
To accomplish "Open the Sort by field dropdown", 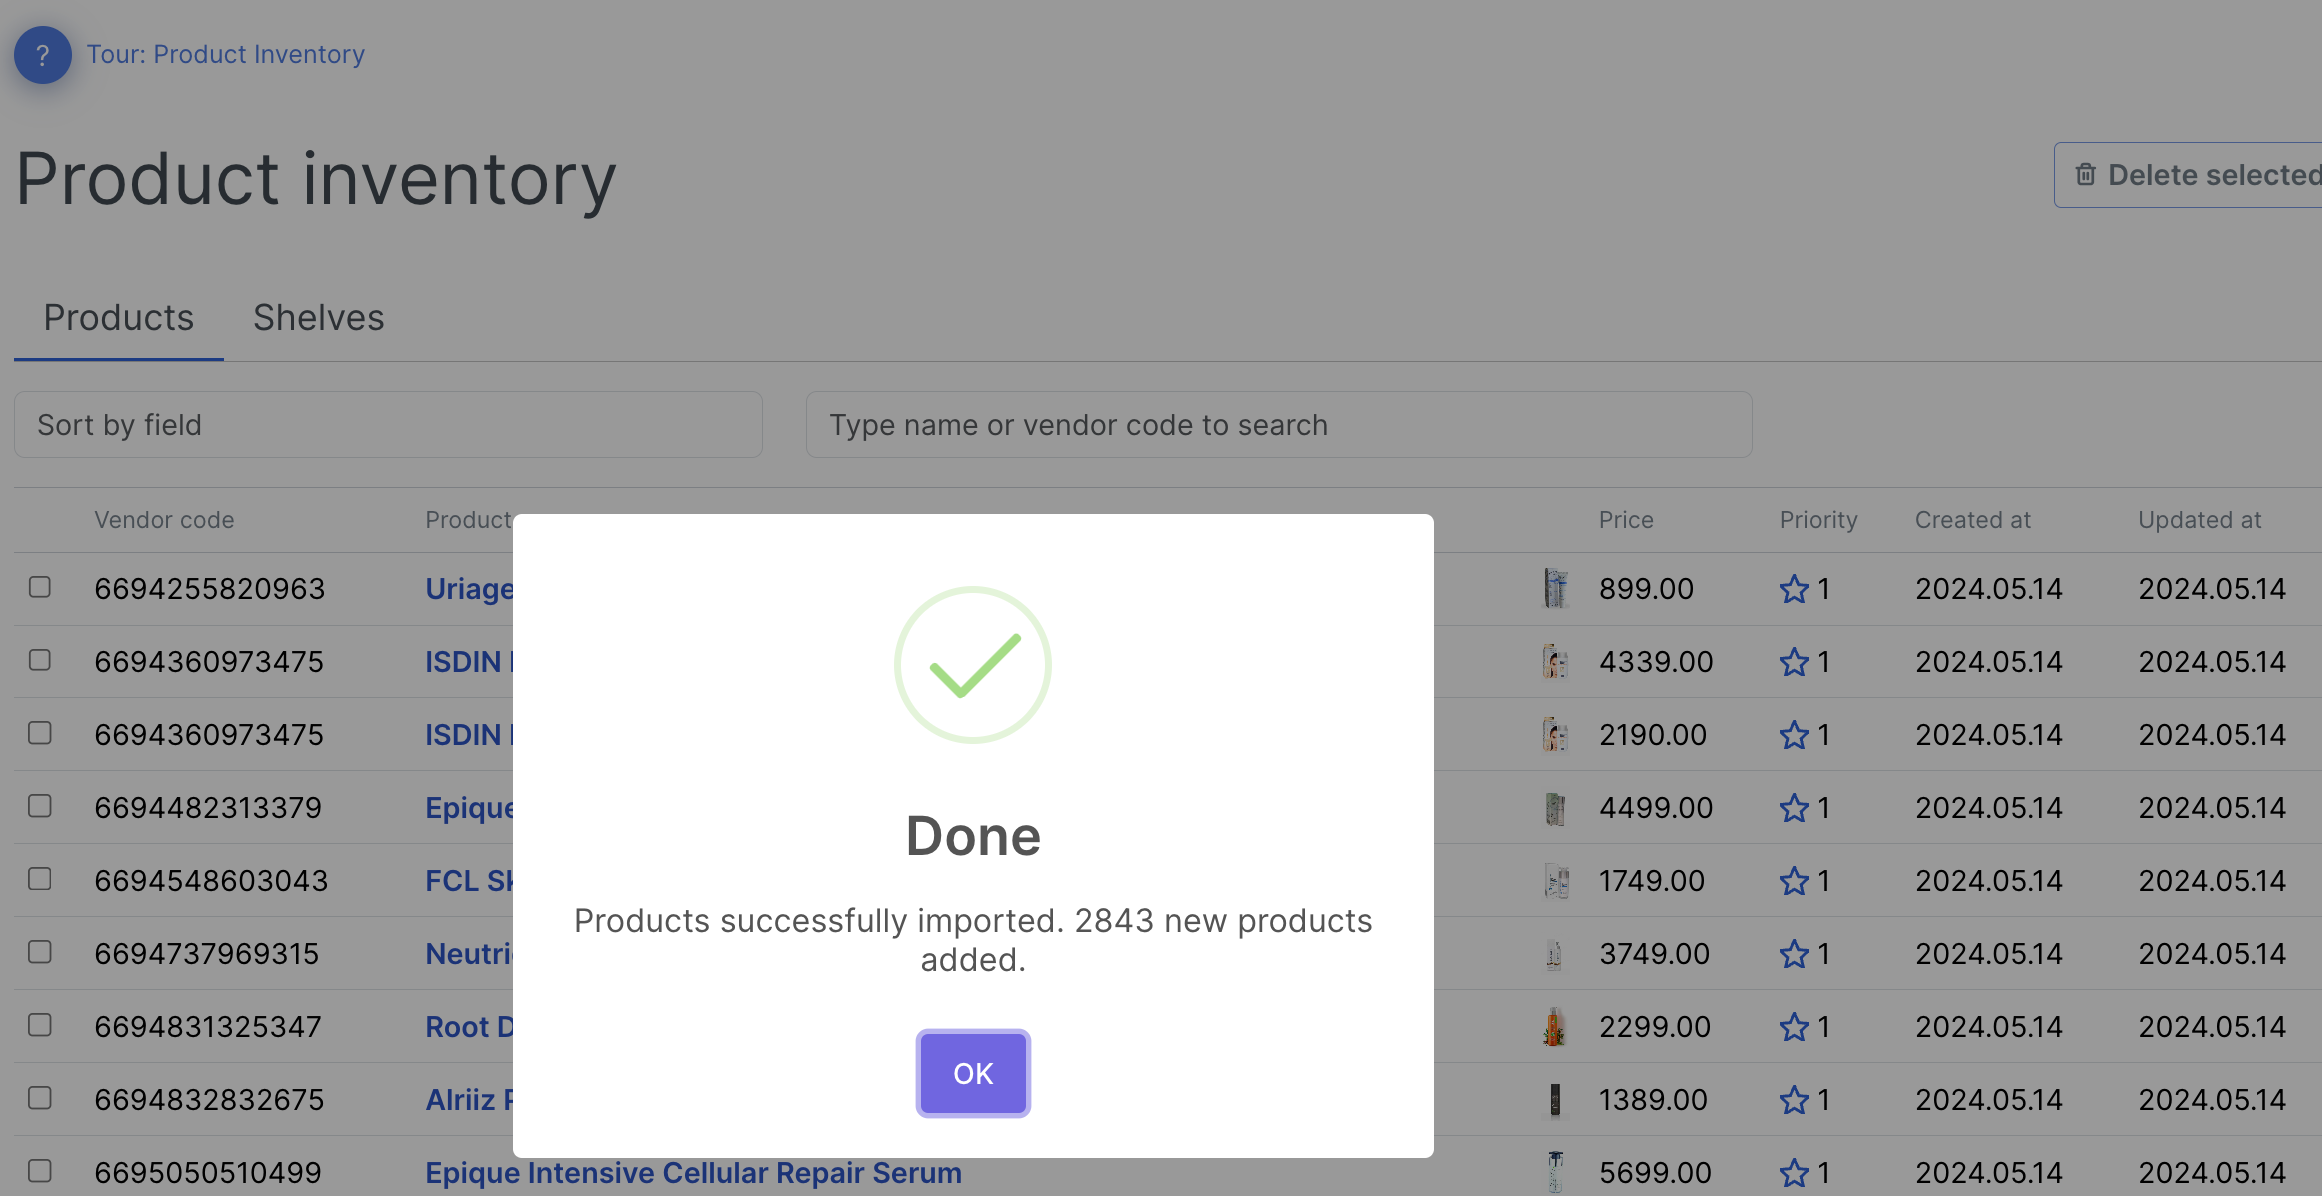I will point(388,425).
